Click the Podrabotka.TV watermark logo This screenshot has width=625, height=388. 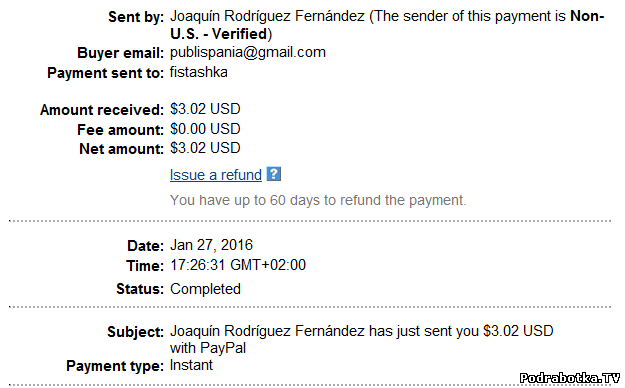pos(570,378)
